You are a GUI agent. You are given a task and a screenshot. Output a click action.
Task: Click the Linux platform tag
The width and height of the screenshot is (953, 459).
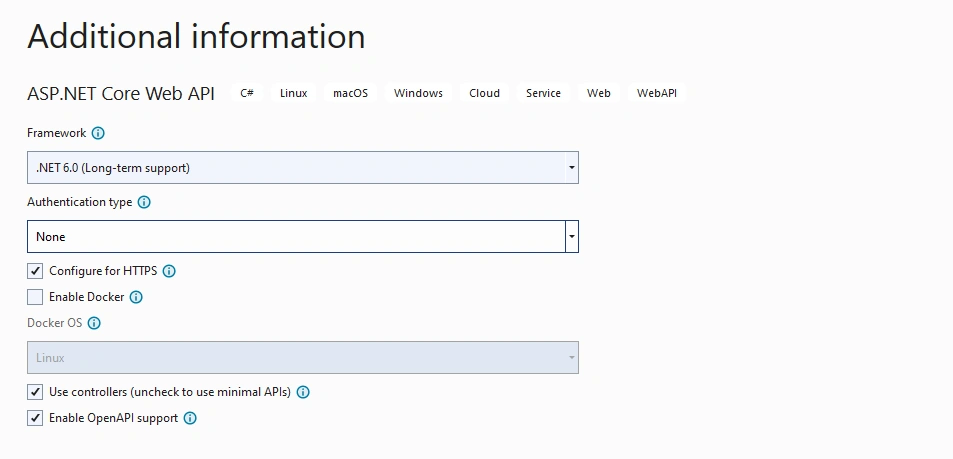(294, 93)
